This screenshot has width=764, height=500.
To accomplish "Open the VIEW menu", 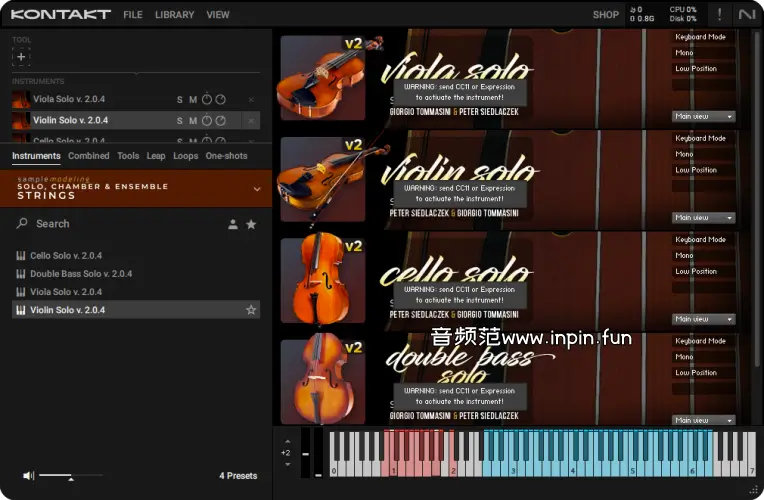I will 217,15.
